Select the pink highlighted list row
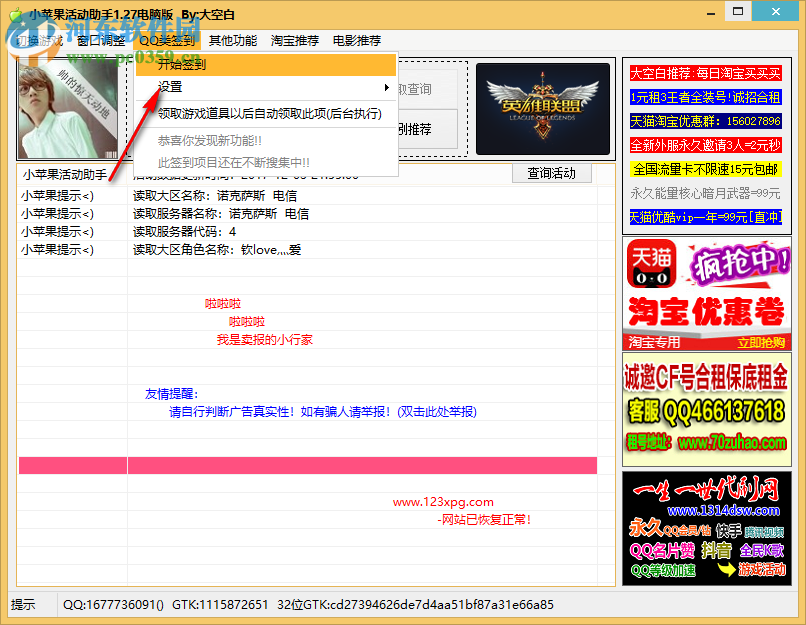The width and height of the screenshot is (806, 625). coord(307,466)
